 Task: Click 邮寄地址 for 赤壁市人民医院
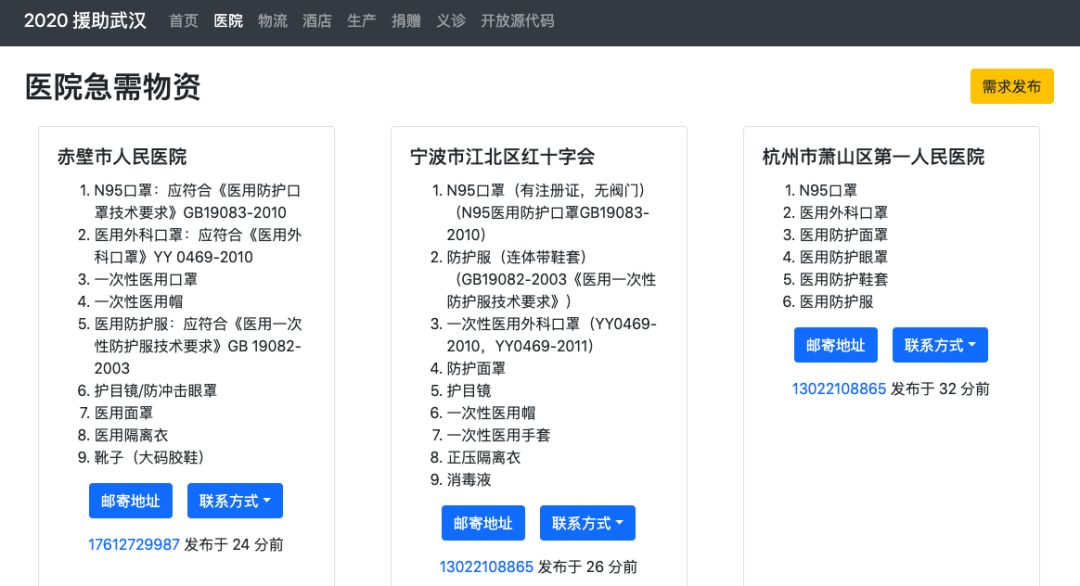point(130,500)
